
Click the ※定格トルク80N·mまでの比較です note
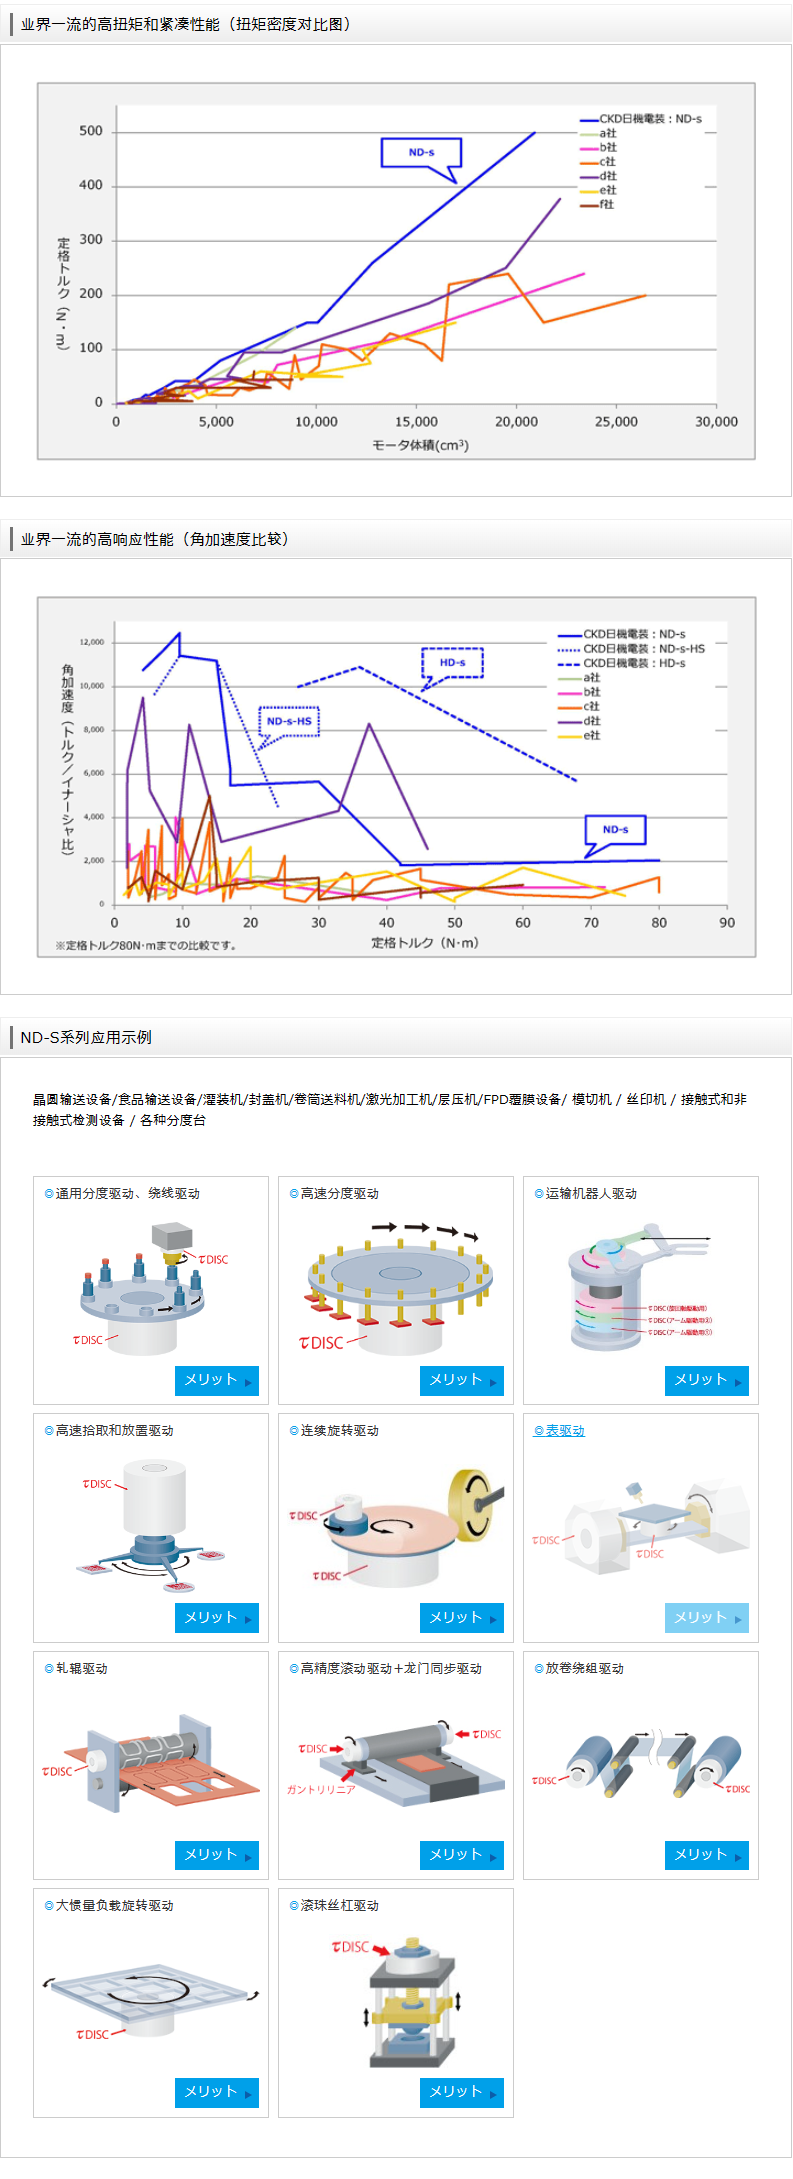(146, 945)
